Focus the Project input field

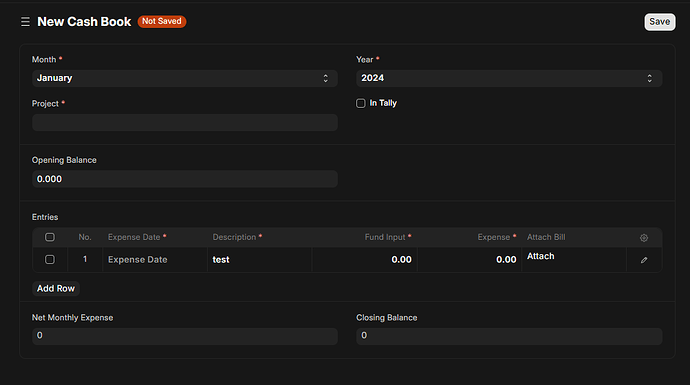tap(185, 122)
